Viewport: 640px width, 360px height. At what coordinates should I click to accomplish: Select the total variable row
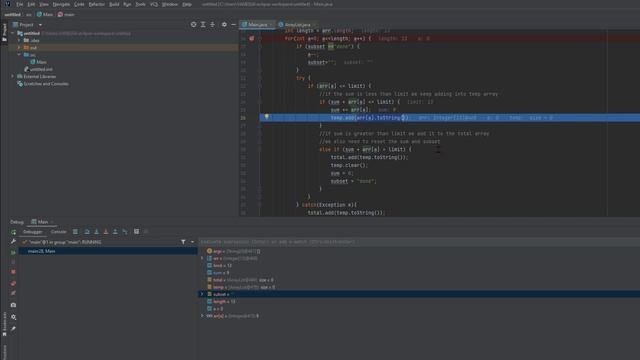[419, 280]
